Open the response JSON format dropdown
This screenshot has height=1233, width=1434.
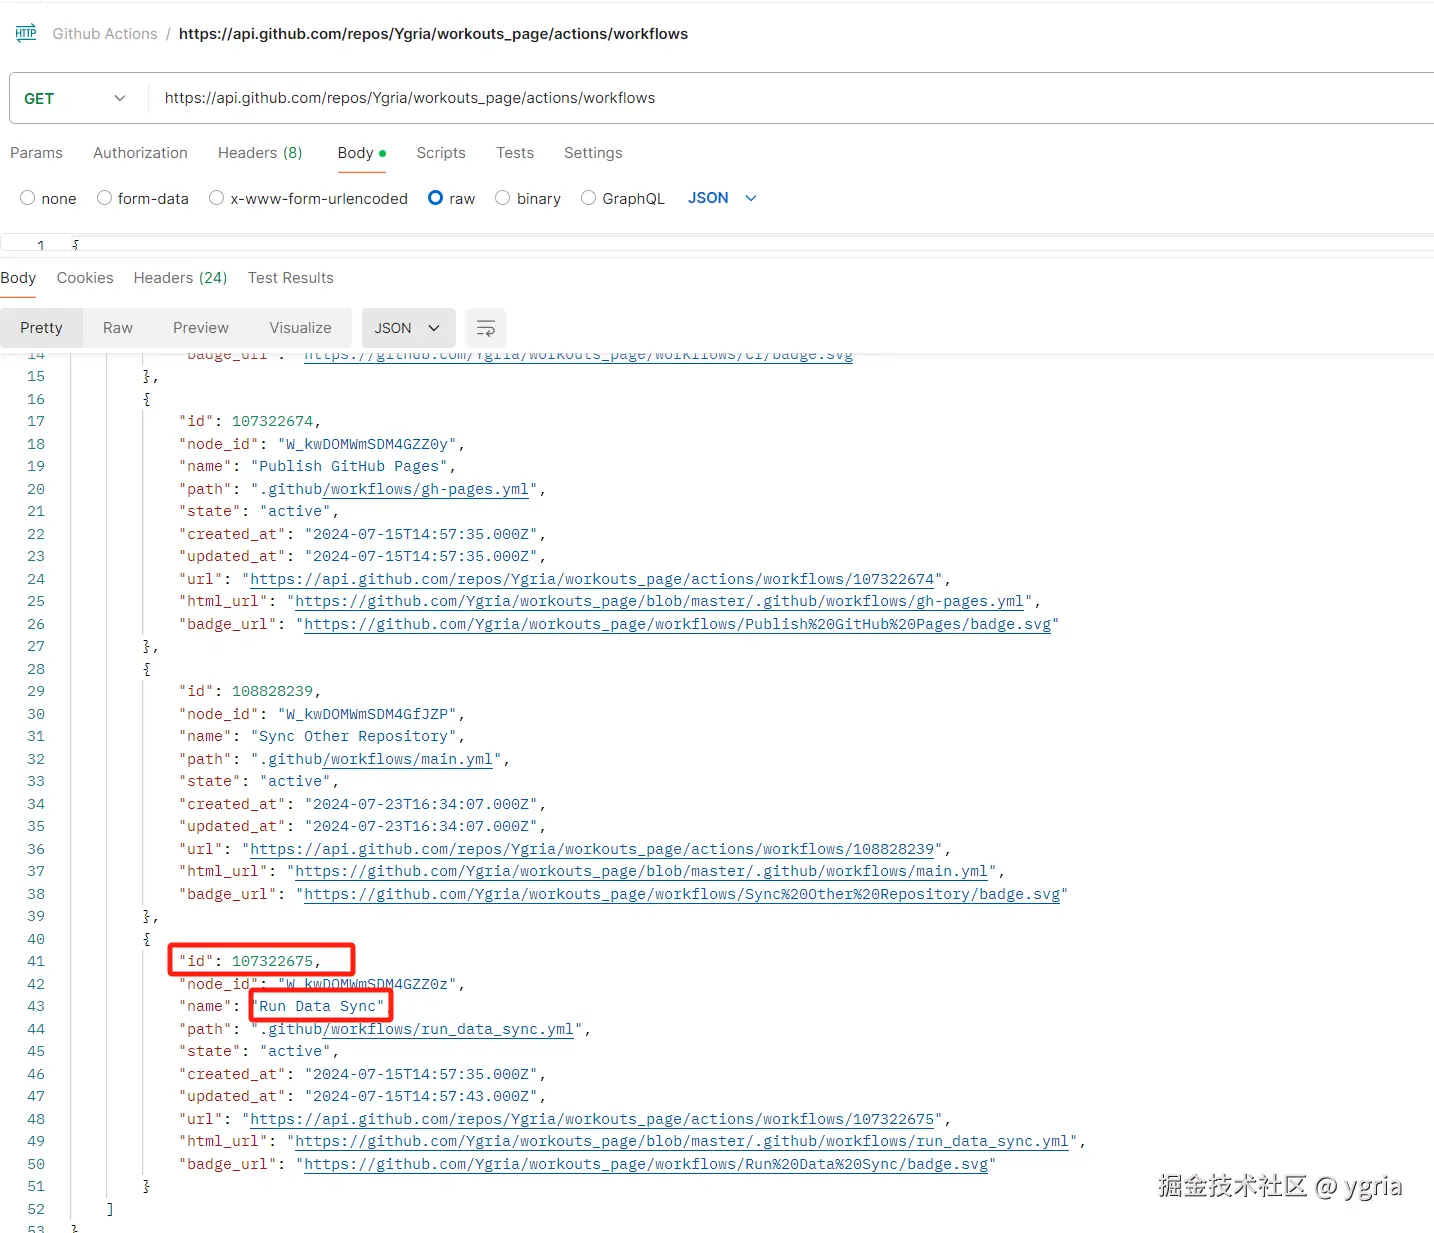(408, 328)
